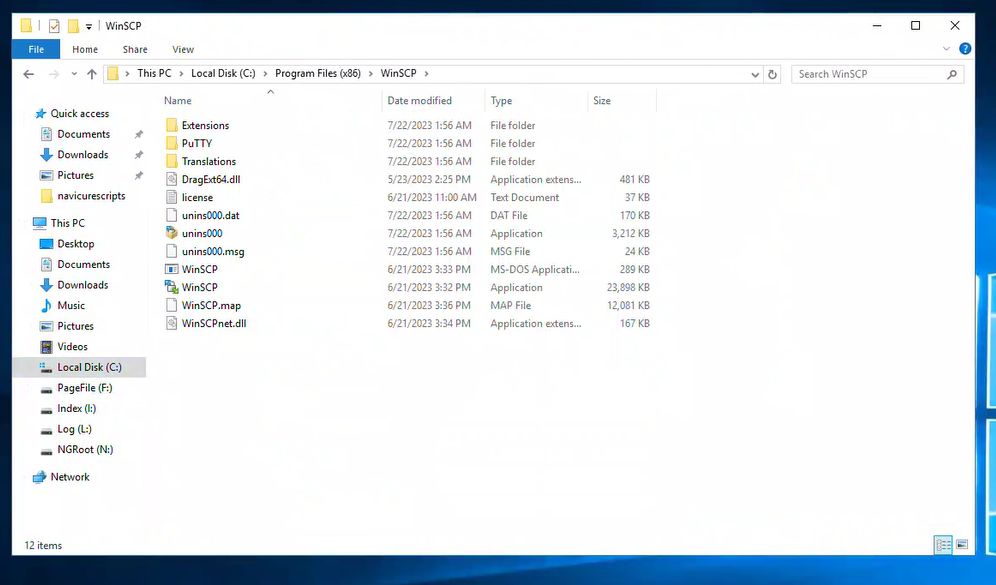Click the WinSCP Application file icon
The image size is (996, 585).
point(172,287)
